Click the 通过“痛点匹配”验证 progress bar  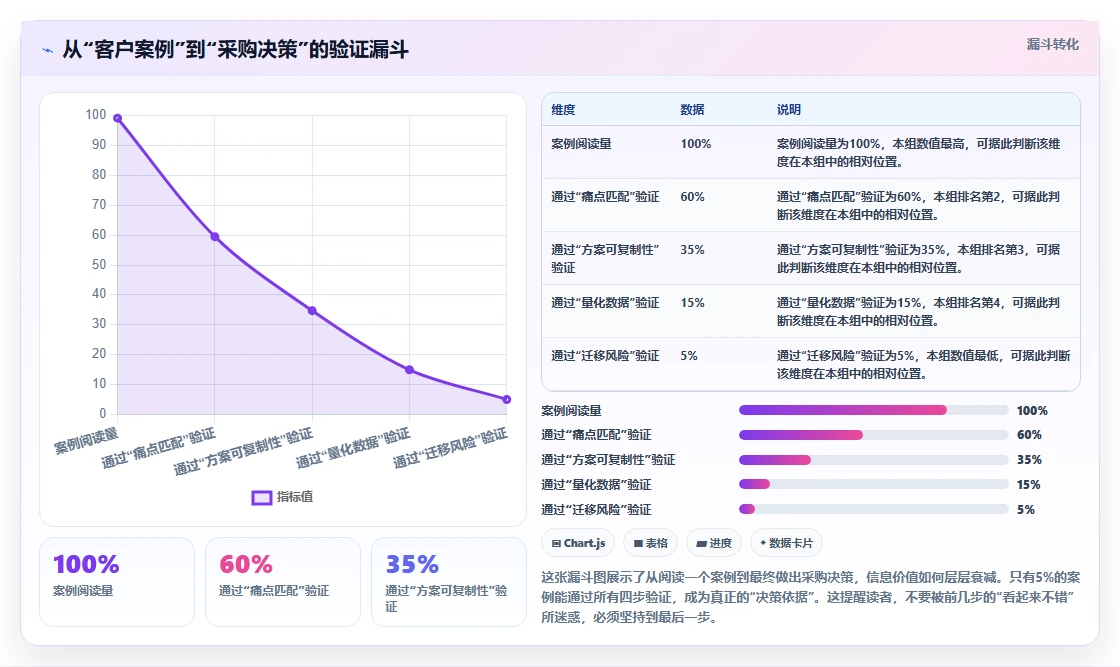pyautogui.click(x=874, y=435)
